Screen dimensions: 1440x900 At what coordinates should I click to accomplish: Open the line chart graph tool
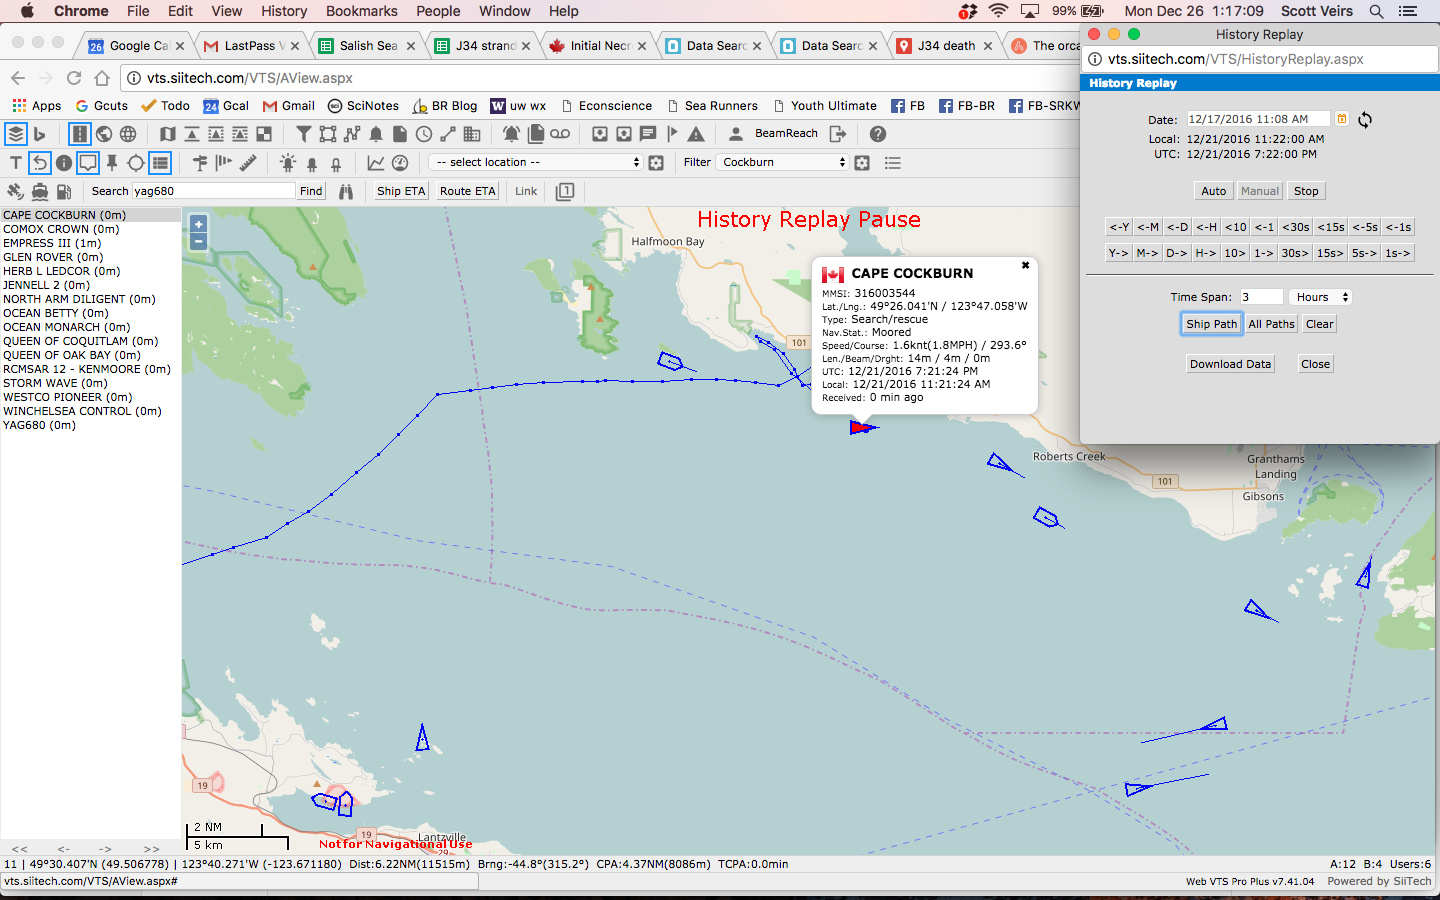pyautogui.click(x=376, y=162)
